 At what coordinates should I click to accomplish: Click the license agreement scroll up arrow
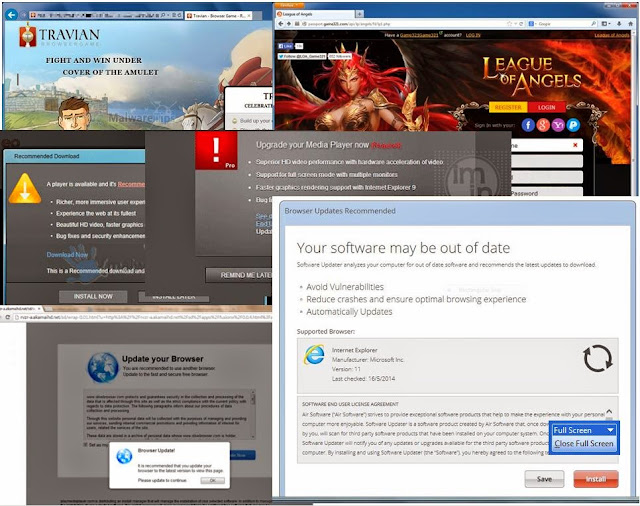pyautogui.click(x=609, y=411)
